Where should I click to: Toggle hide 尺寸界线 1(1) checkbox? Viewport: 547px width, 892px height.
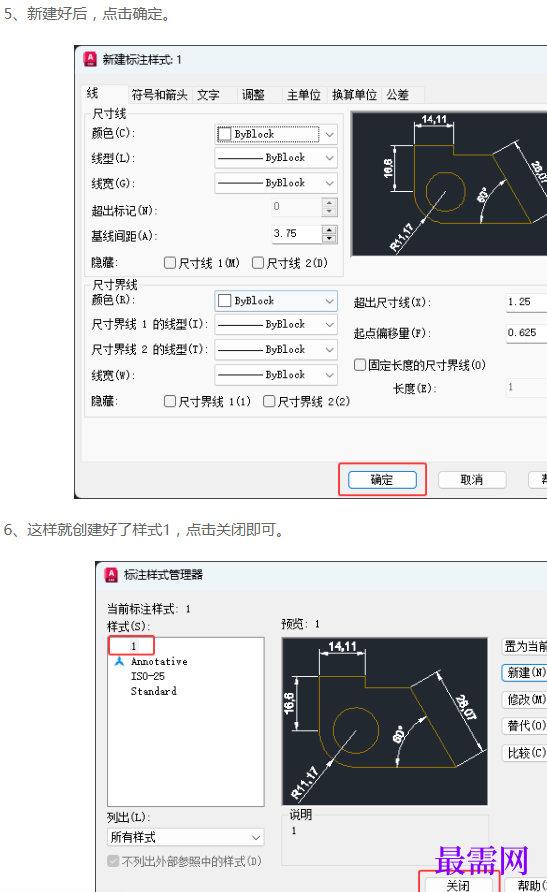169,401
